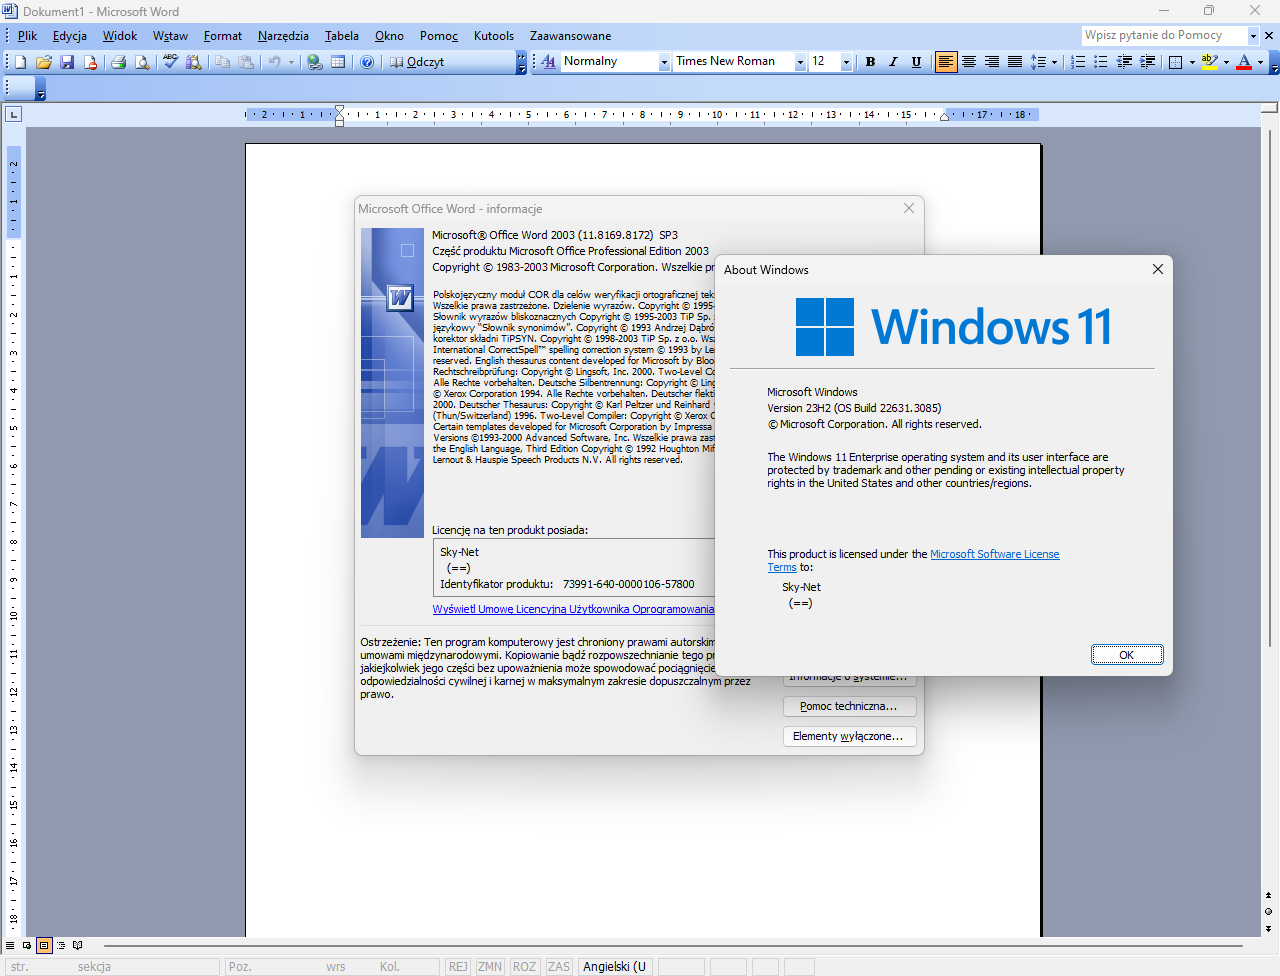This screenshot has height=976, width=1280.
Task: Open Print Preview from the toolbar
Action: [x=142, y=62]
